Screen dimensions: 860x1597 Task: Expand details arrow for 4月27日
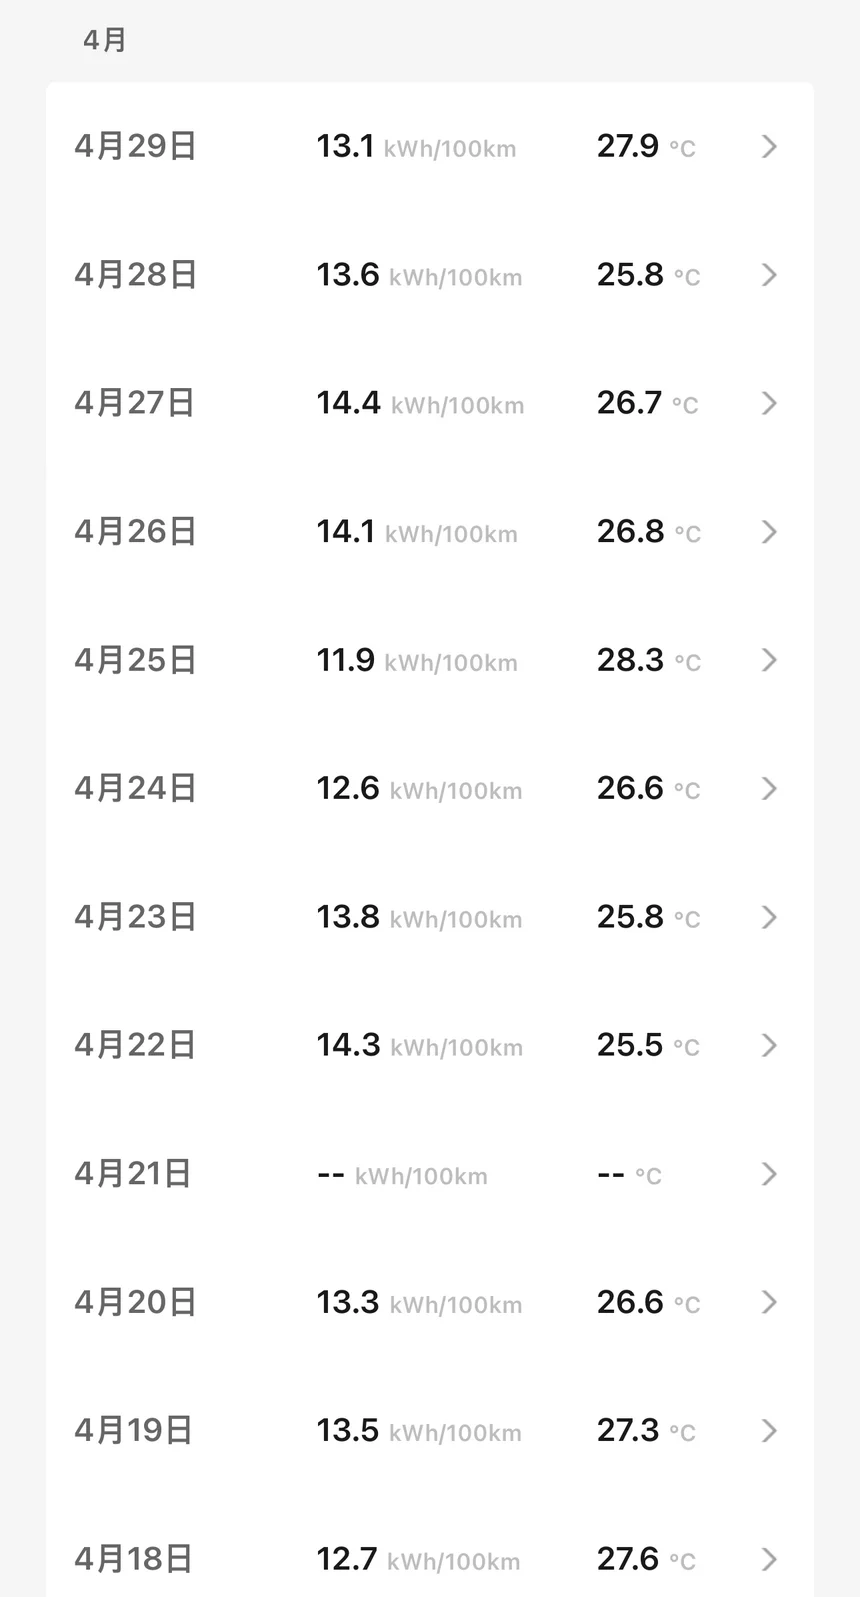769,403
